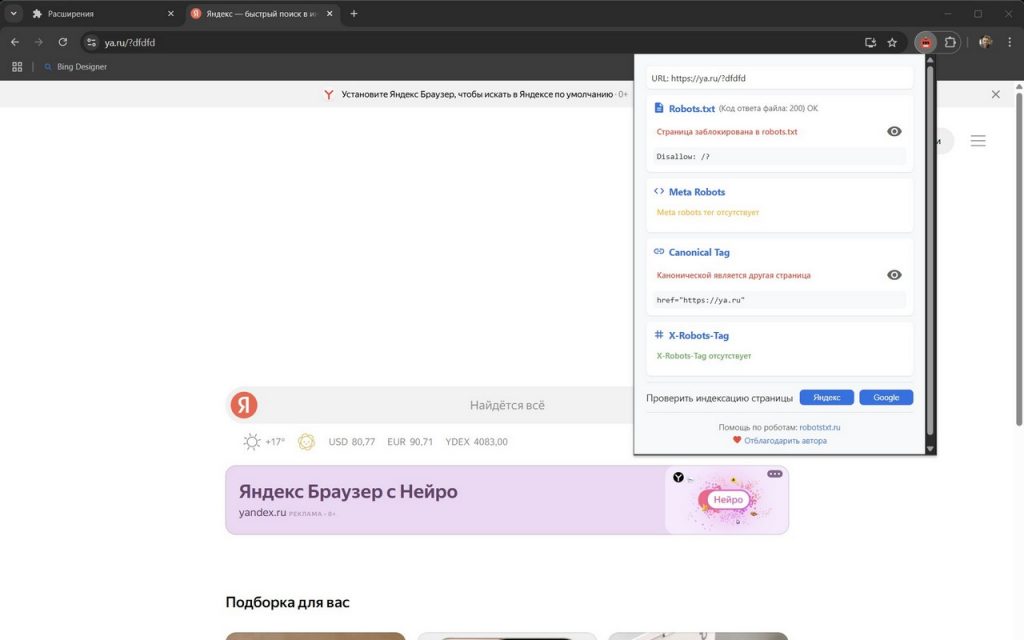Click the Meta Robots heading
This screenshot has height=640, width=1024.
click(x=696, y=192)
